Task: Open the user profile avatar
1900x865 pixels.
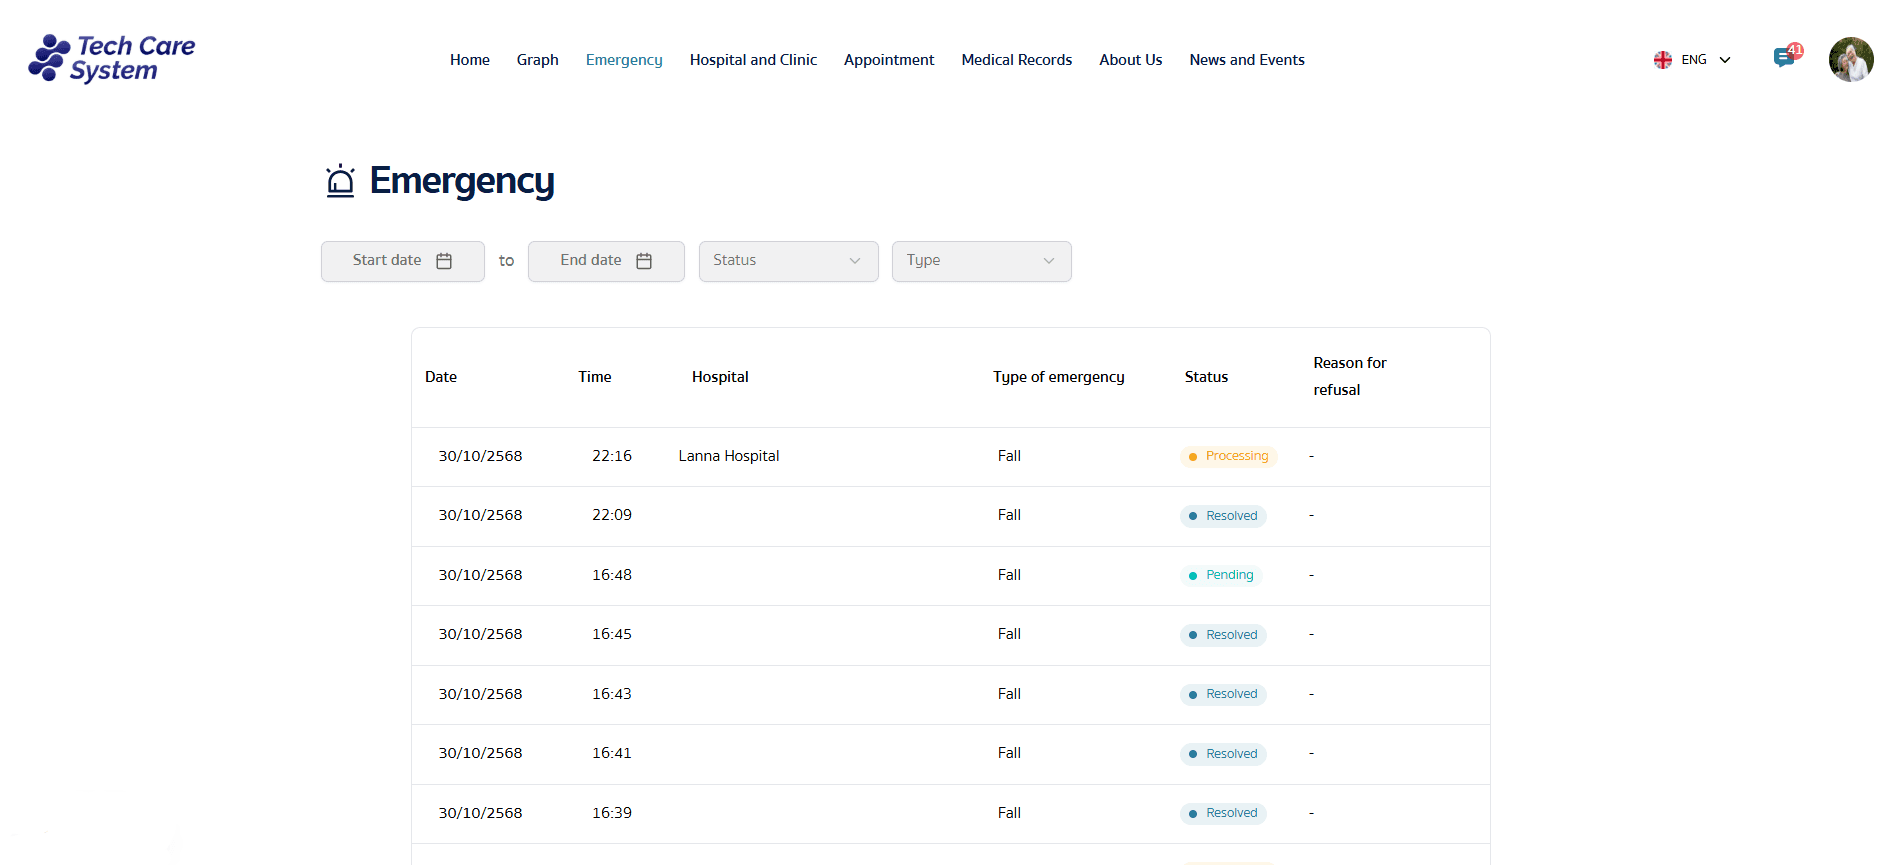Action: tap(1850, 60)
